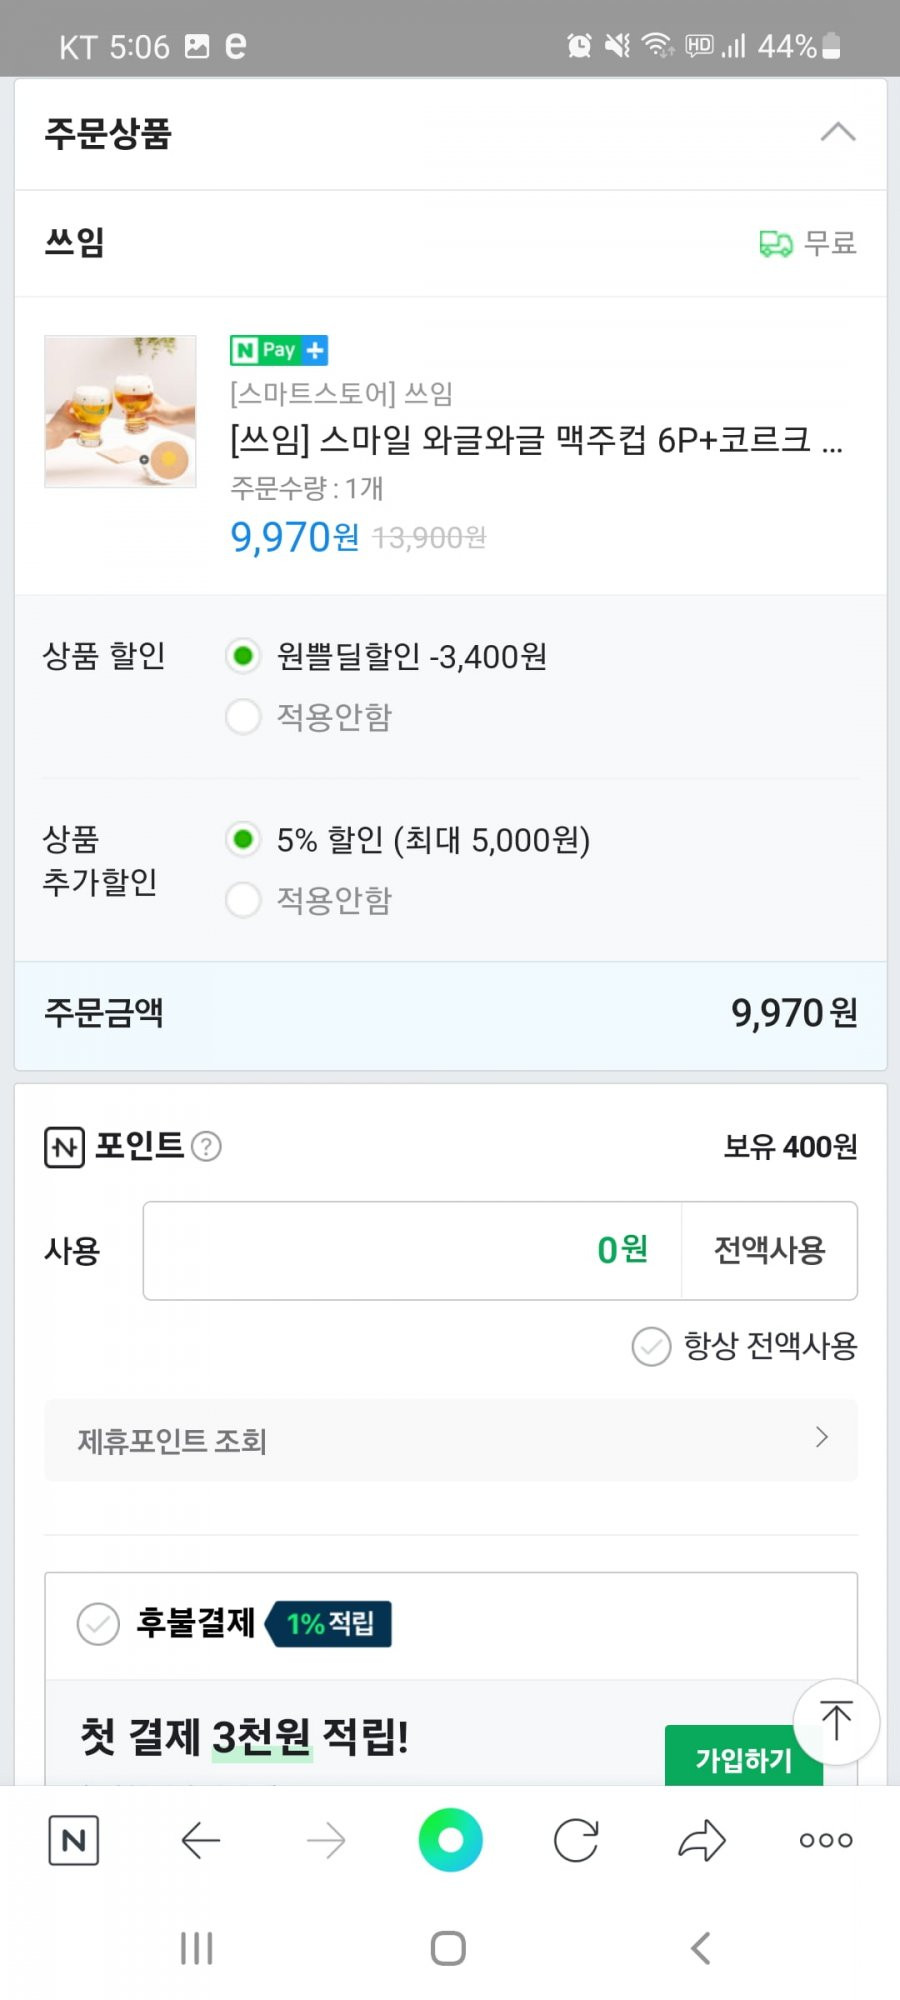
Task: Tap the green circle Naver button
Action: [x=450, y=1840]
